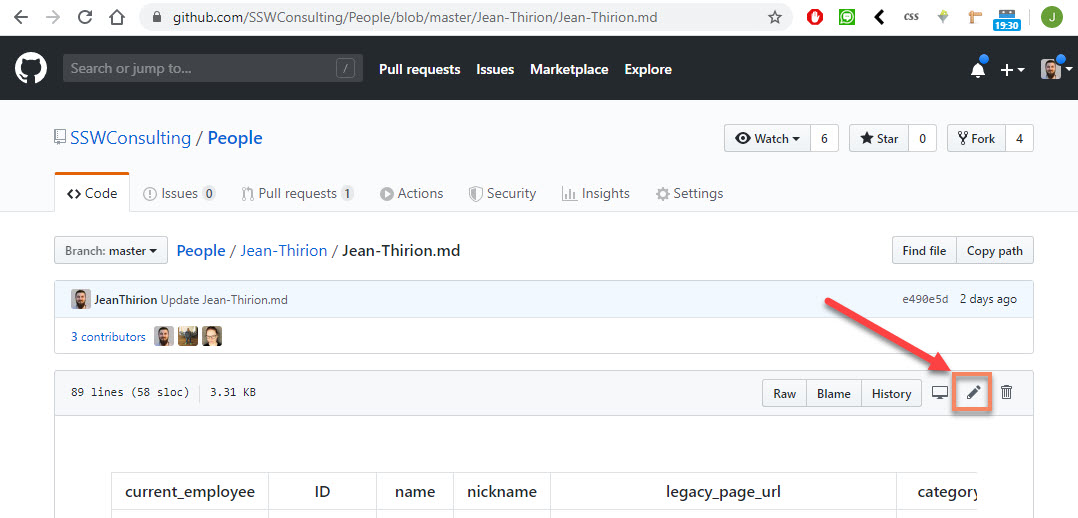
Task: View the 6 watchers count
Action: coord(824,138)
